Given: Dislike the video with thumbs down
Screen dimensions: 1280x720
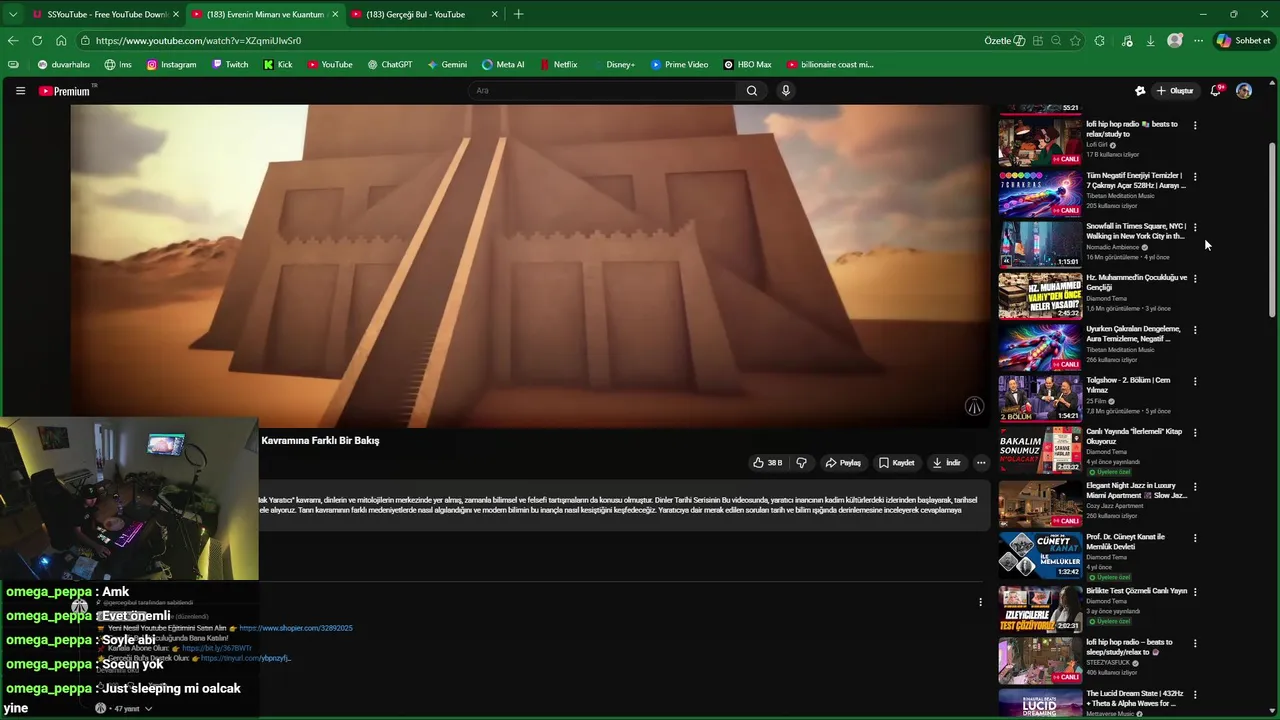Looking at the screenshot, I should [801, 463].
